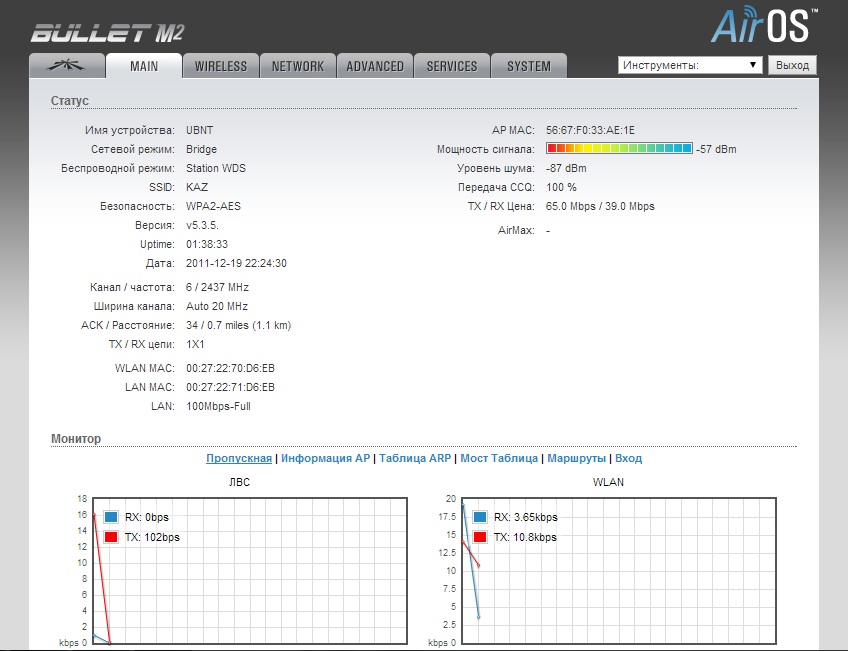Click the red TX legend swatch in ЛВС chart
The height and width of the screenshot is (651, 848).
pyautogui.click(x=111, y=537)
